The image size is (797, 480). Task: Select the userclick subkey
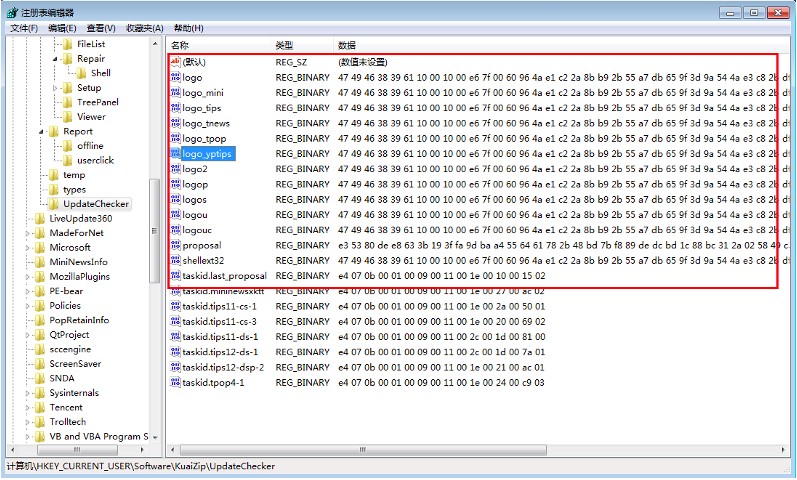point(96,161)
